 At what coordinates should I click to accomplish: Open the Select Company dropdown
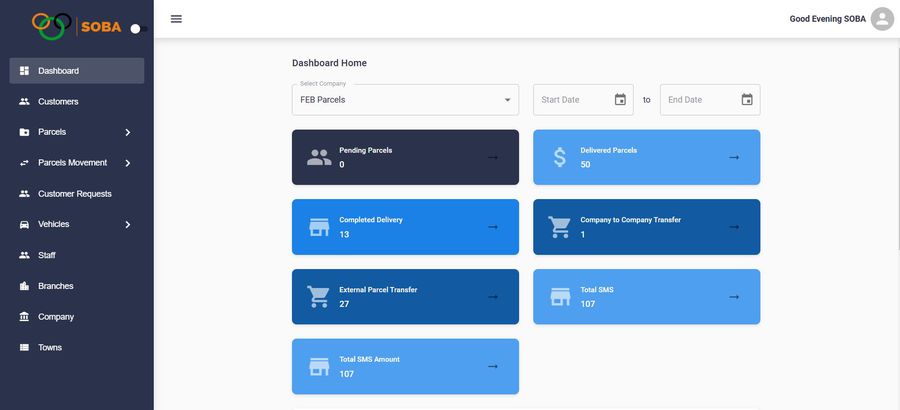(405, 100)
